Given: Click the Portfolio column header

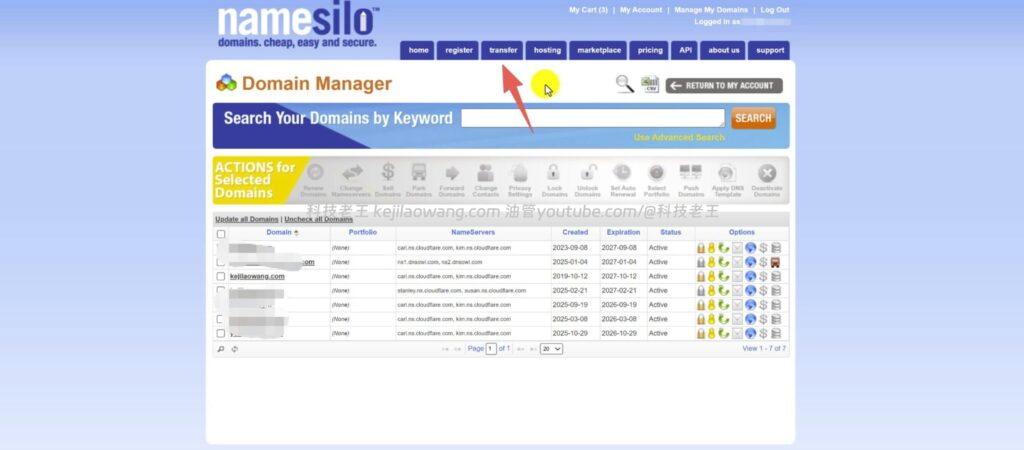Looking at the screenshot, I should [x=362, y=233].
